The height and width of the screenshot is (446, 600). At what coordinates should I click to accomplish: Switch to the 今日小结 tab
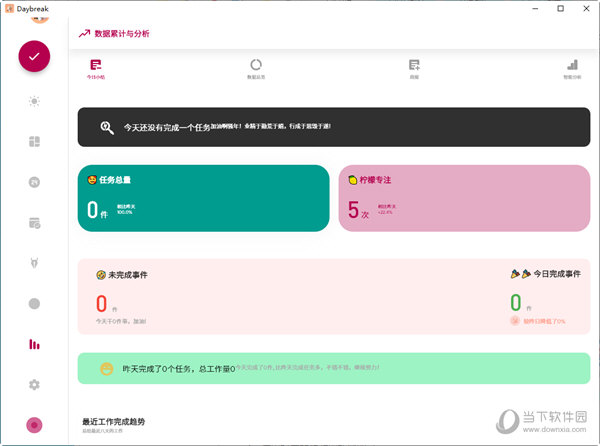tap(96, 69)
